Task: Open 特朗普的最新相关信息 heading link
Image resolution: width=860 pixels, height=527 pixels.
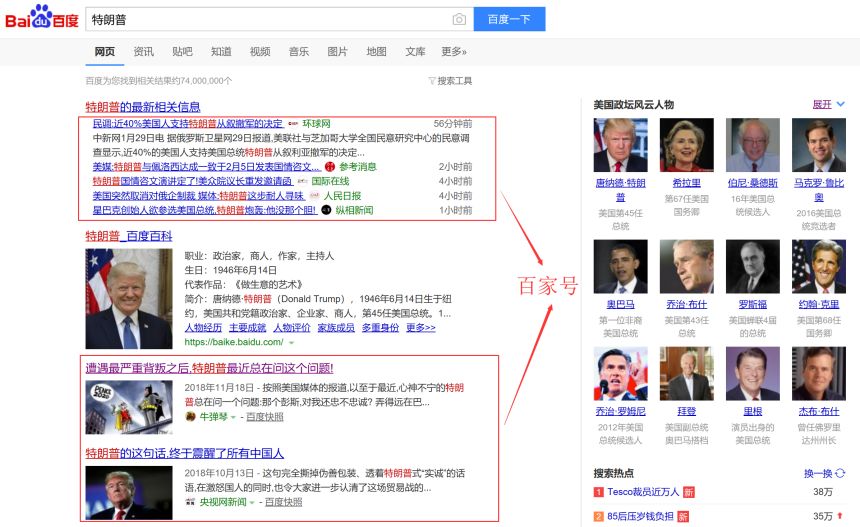Action: tap(143, 107)
